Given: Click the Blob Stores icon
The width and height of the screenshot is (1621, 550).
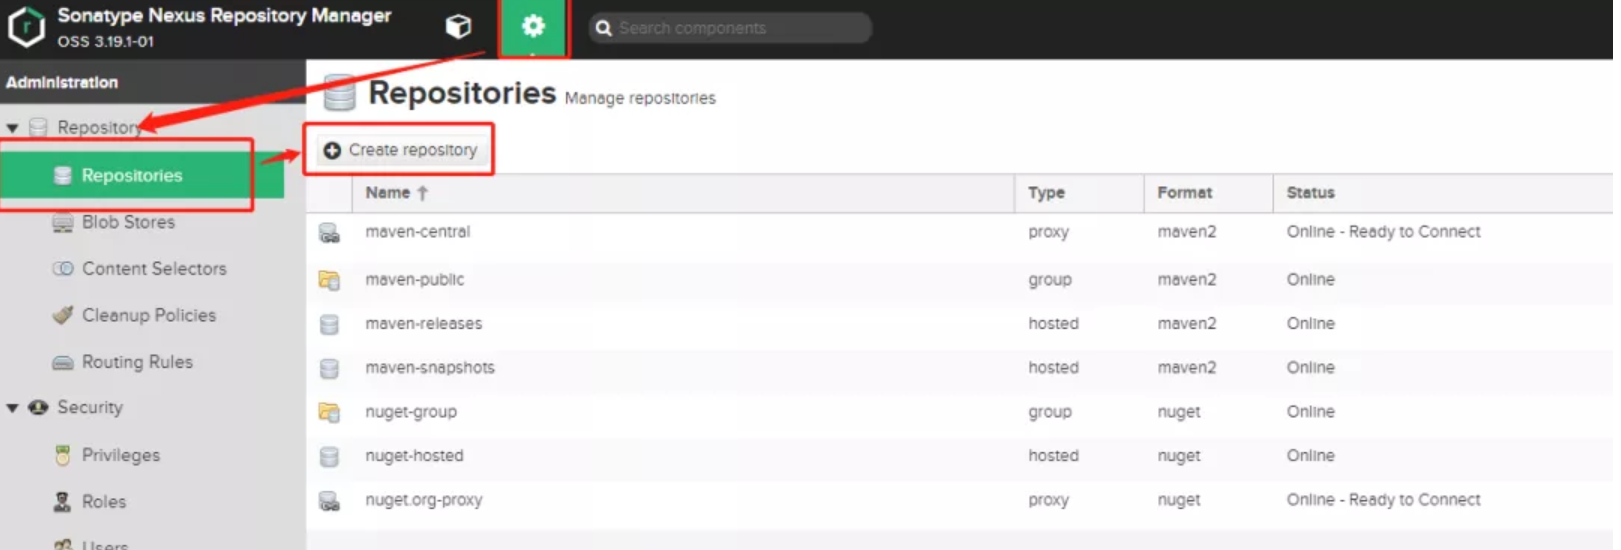Looking at the screenshot, I should click(x=63, y=223).
